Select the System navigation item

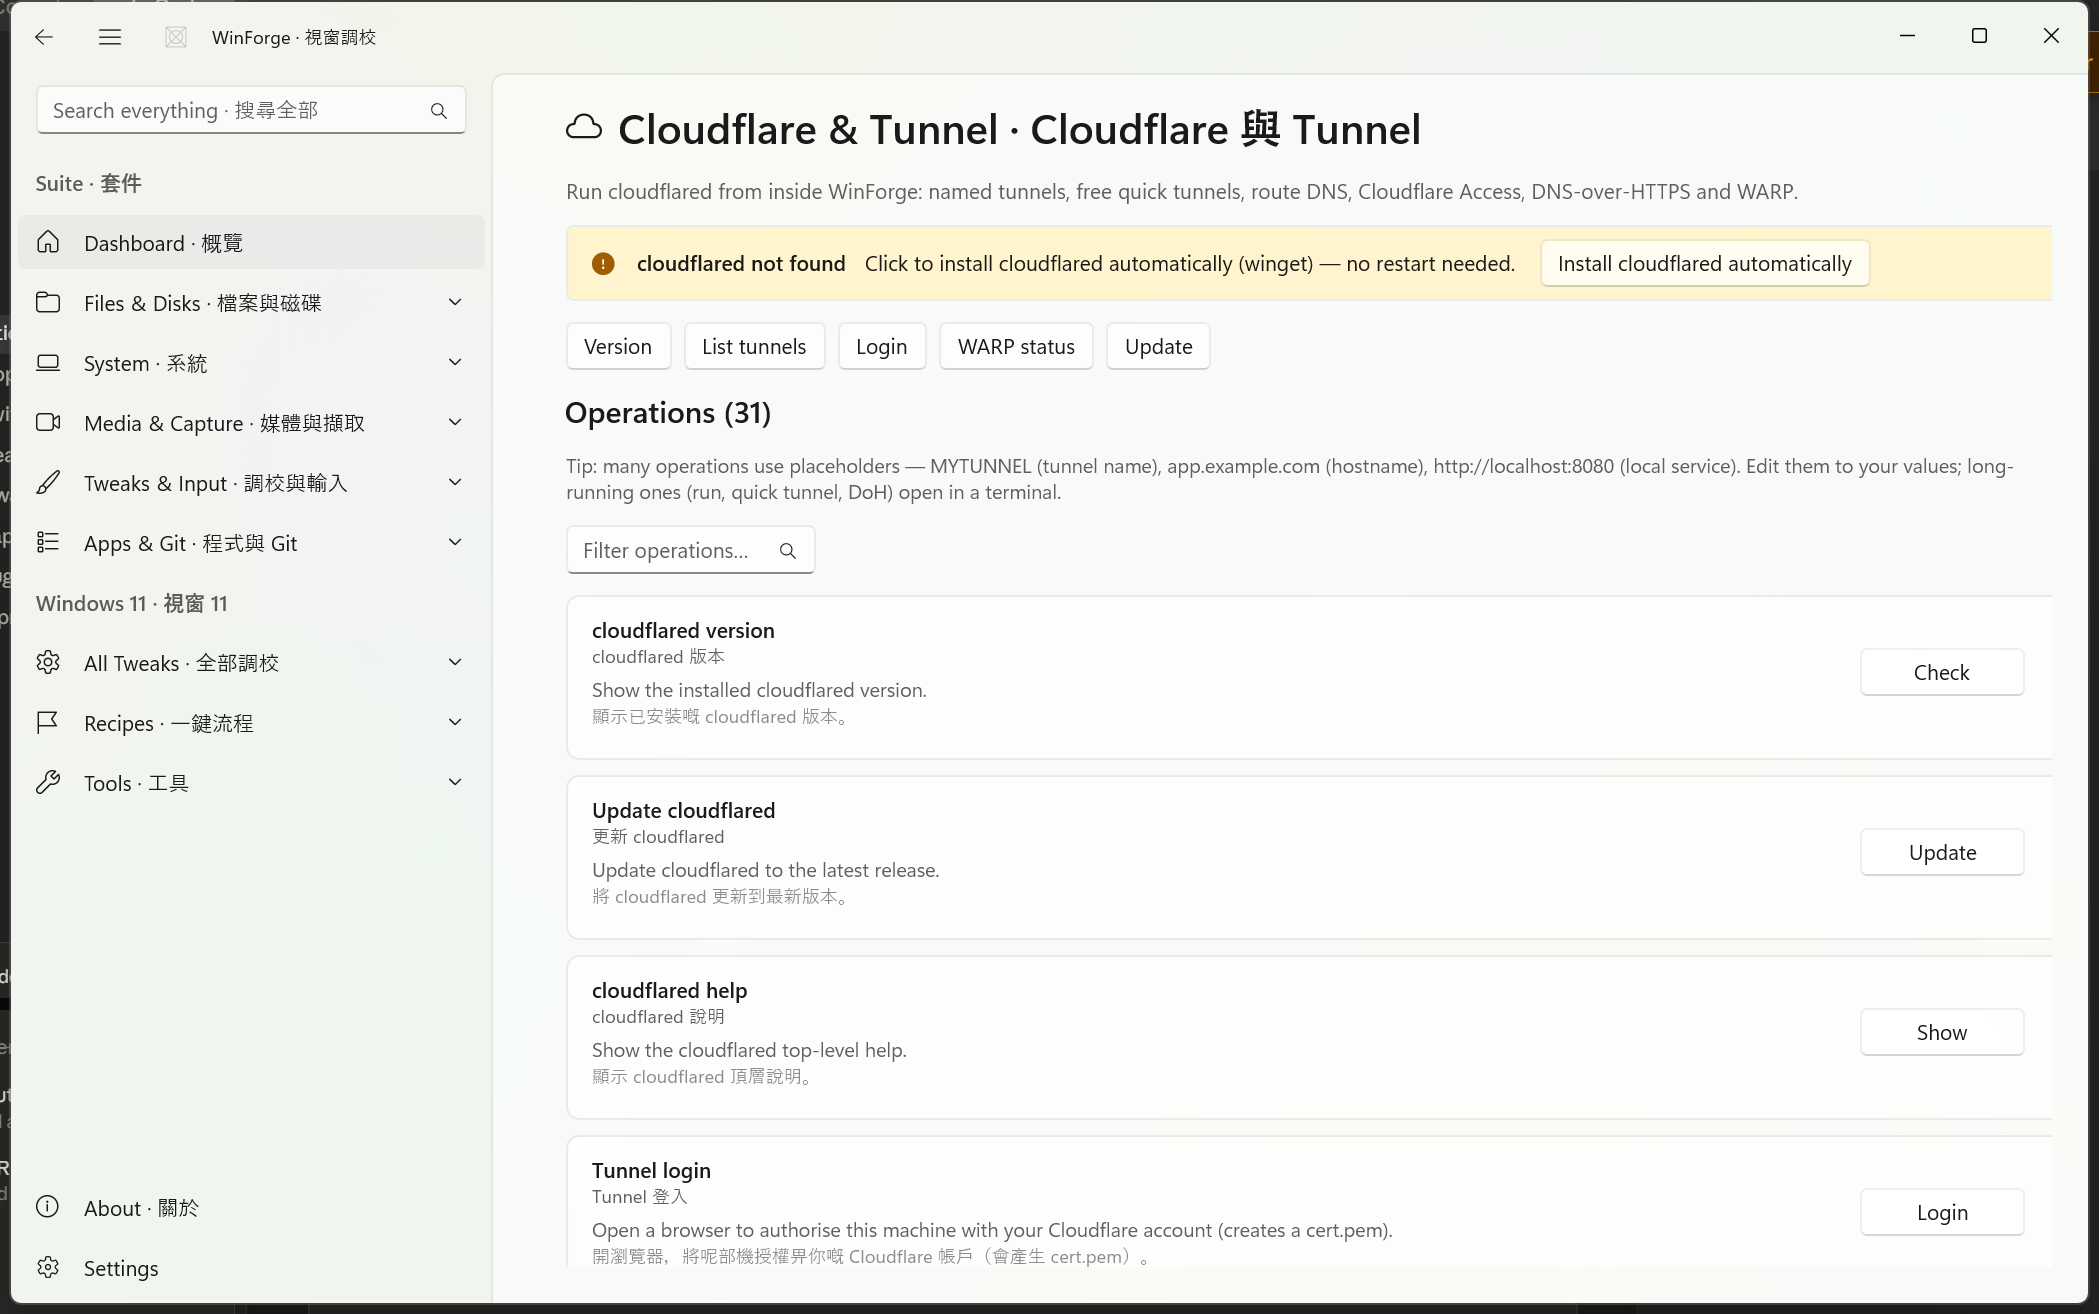pos(251,363)
